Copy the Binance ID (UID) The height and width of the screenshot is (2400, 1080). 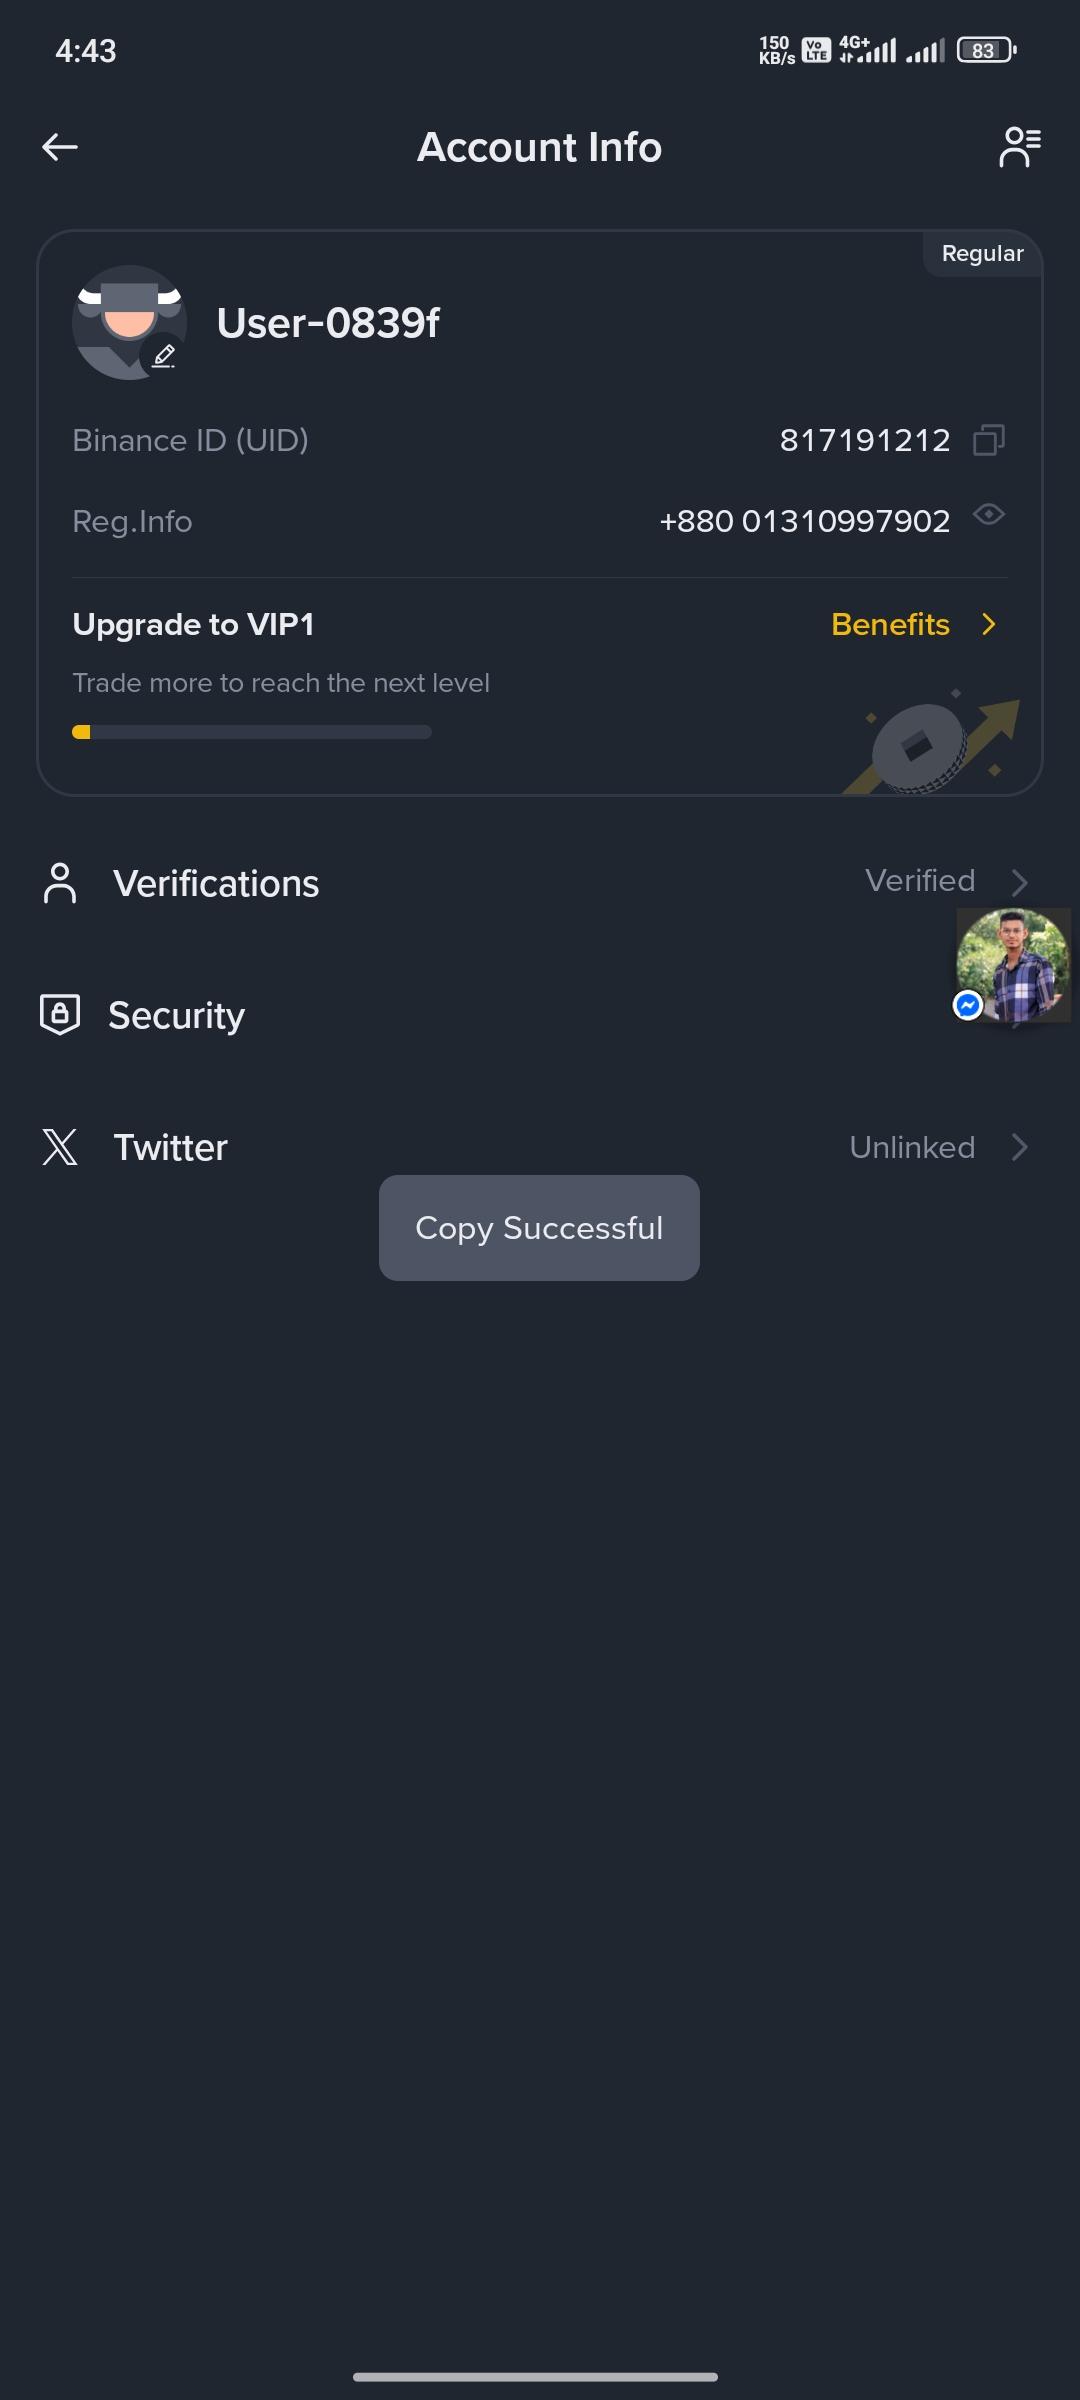click(988, 440)
